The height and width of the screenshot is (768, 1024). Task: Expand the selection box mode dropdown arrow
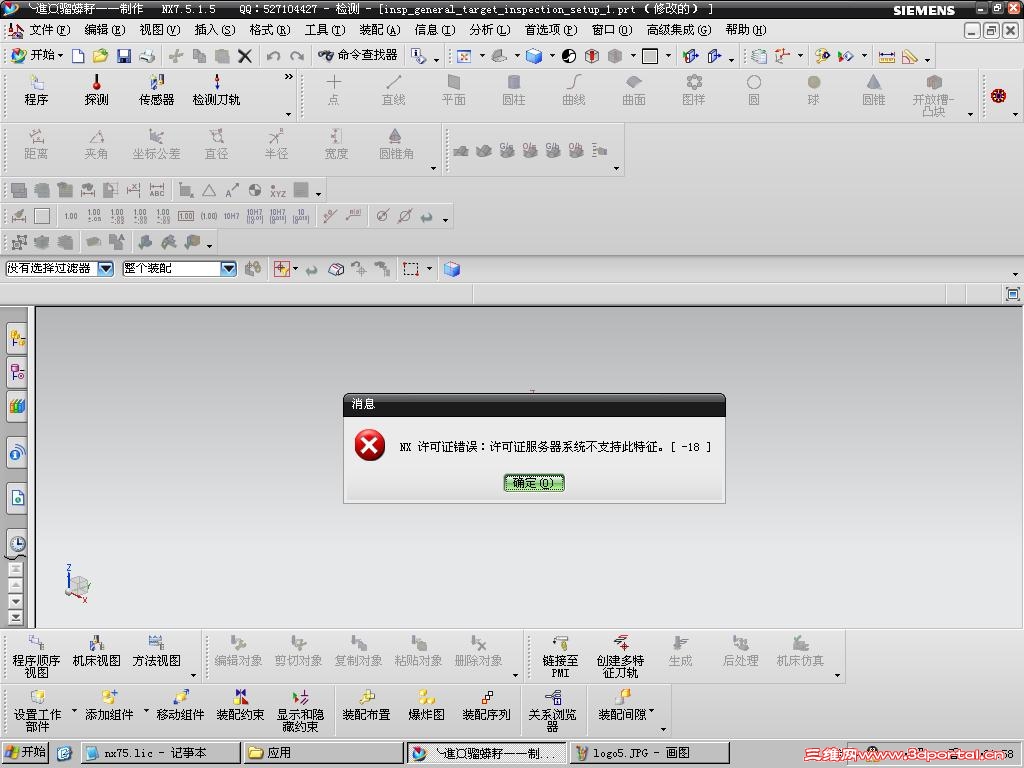pyautogui.click(x=429, y=268)
